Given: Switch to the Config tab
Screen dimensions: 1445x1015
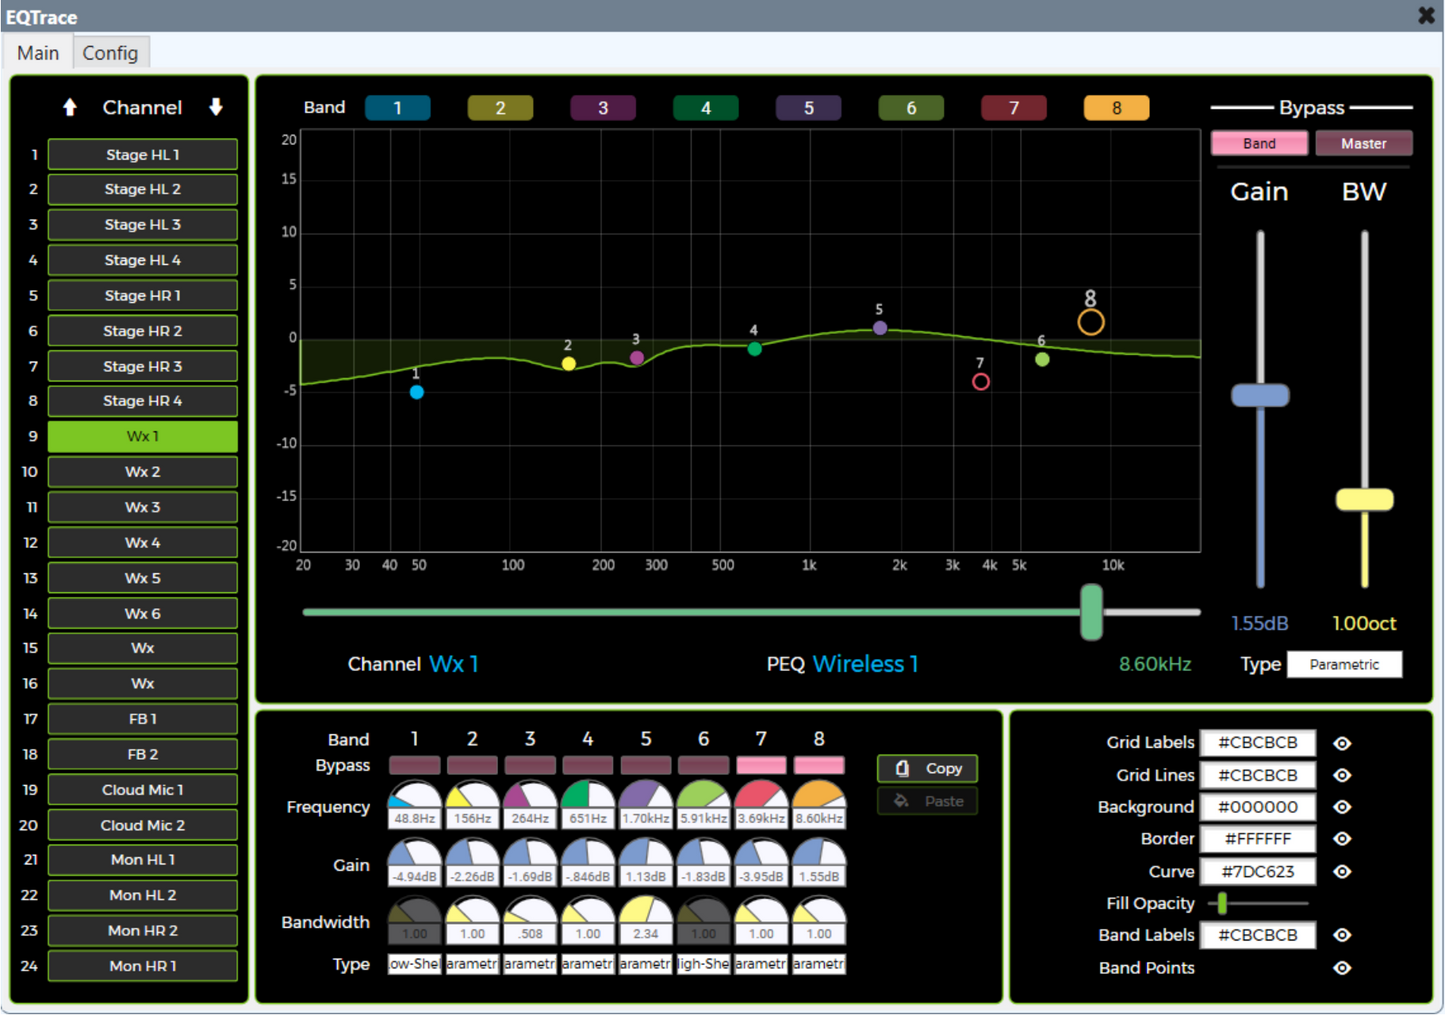Looking at the screenshot, I should [x=110, y=53].
